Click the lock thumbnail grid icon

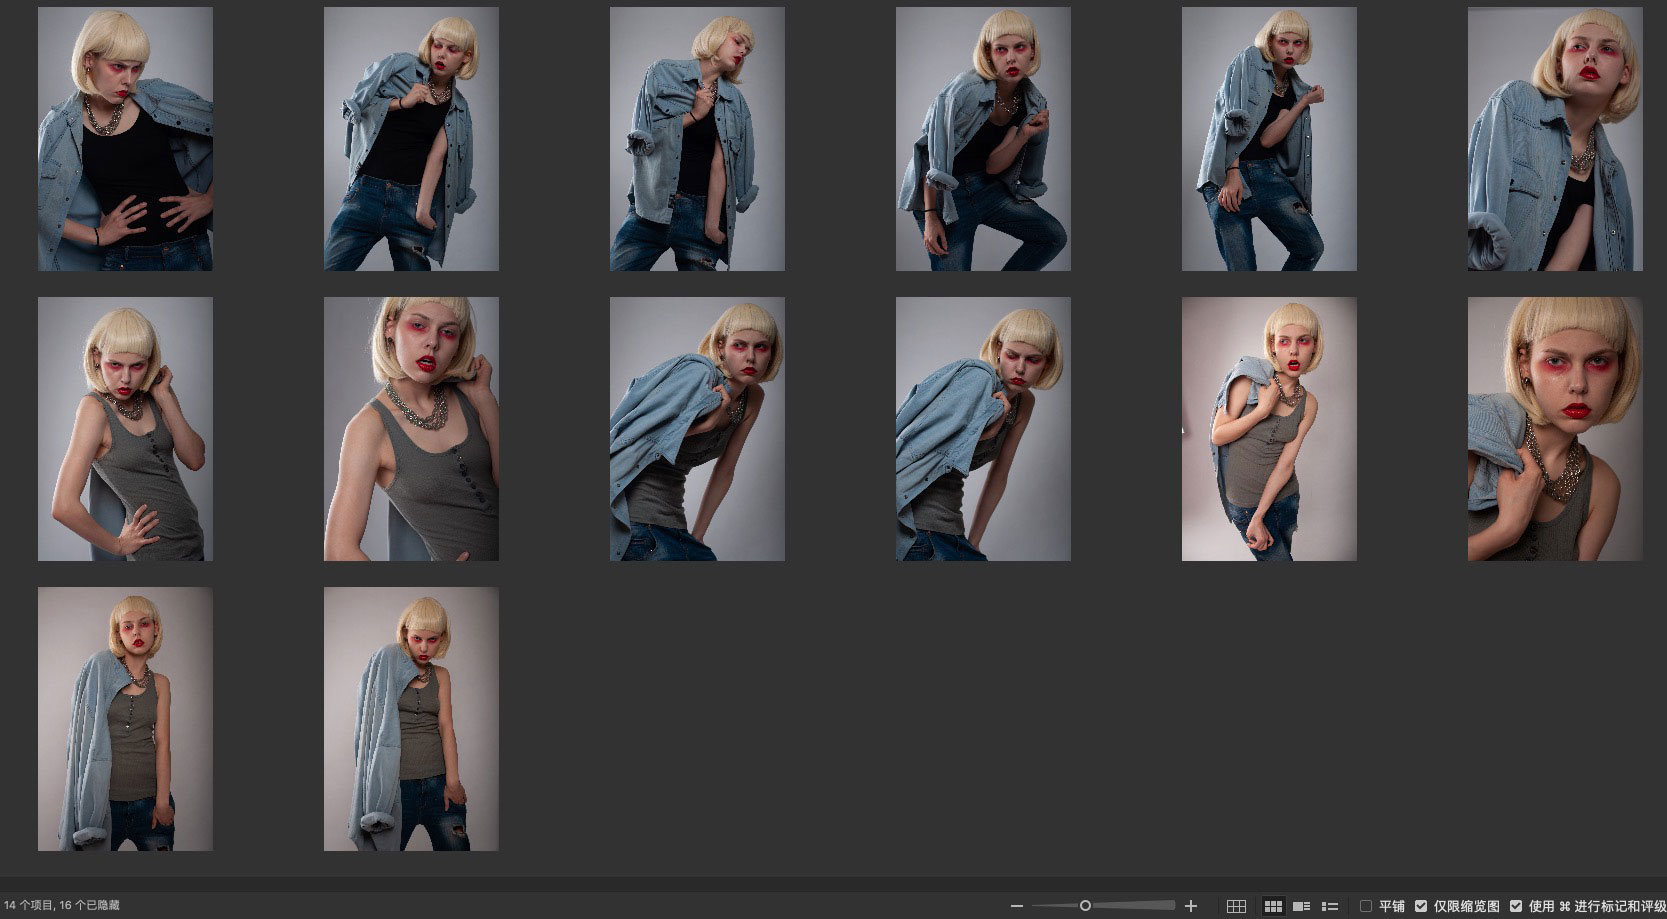point(1236,906)
